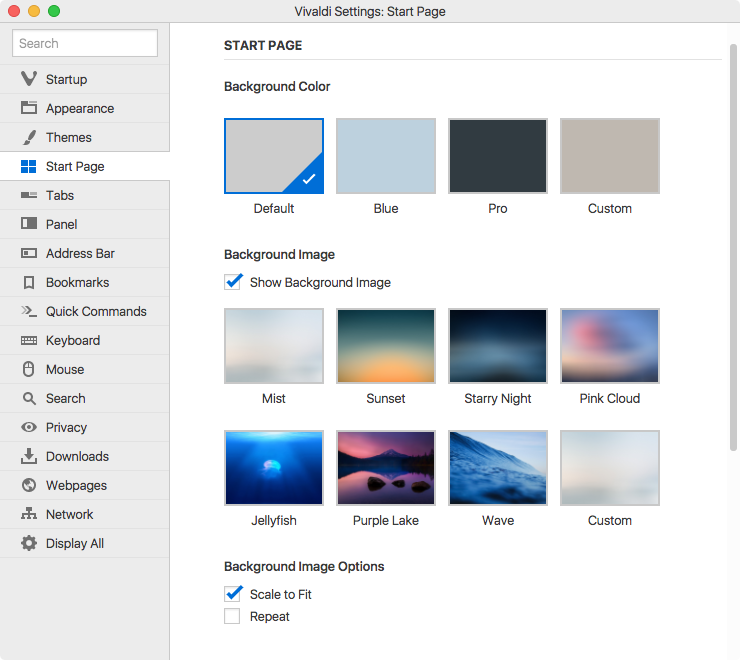Click the Privacy eye icon

29,427
